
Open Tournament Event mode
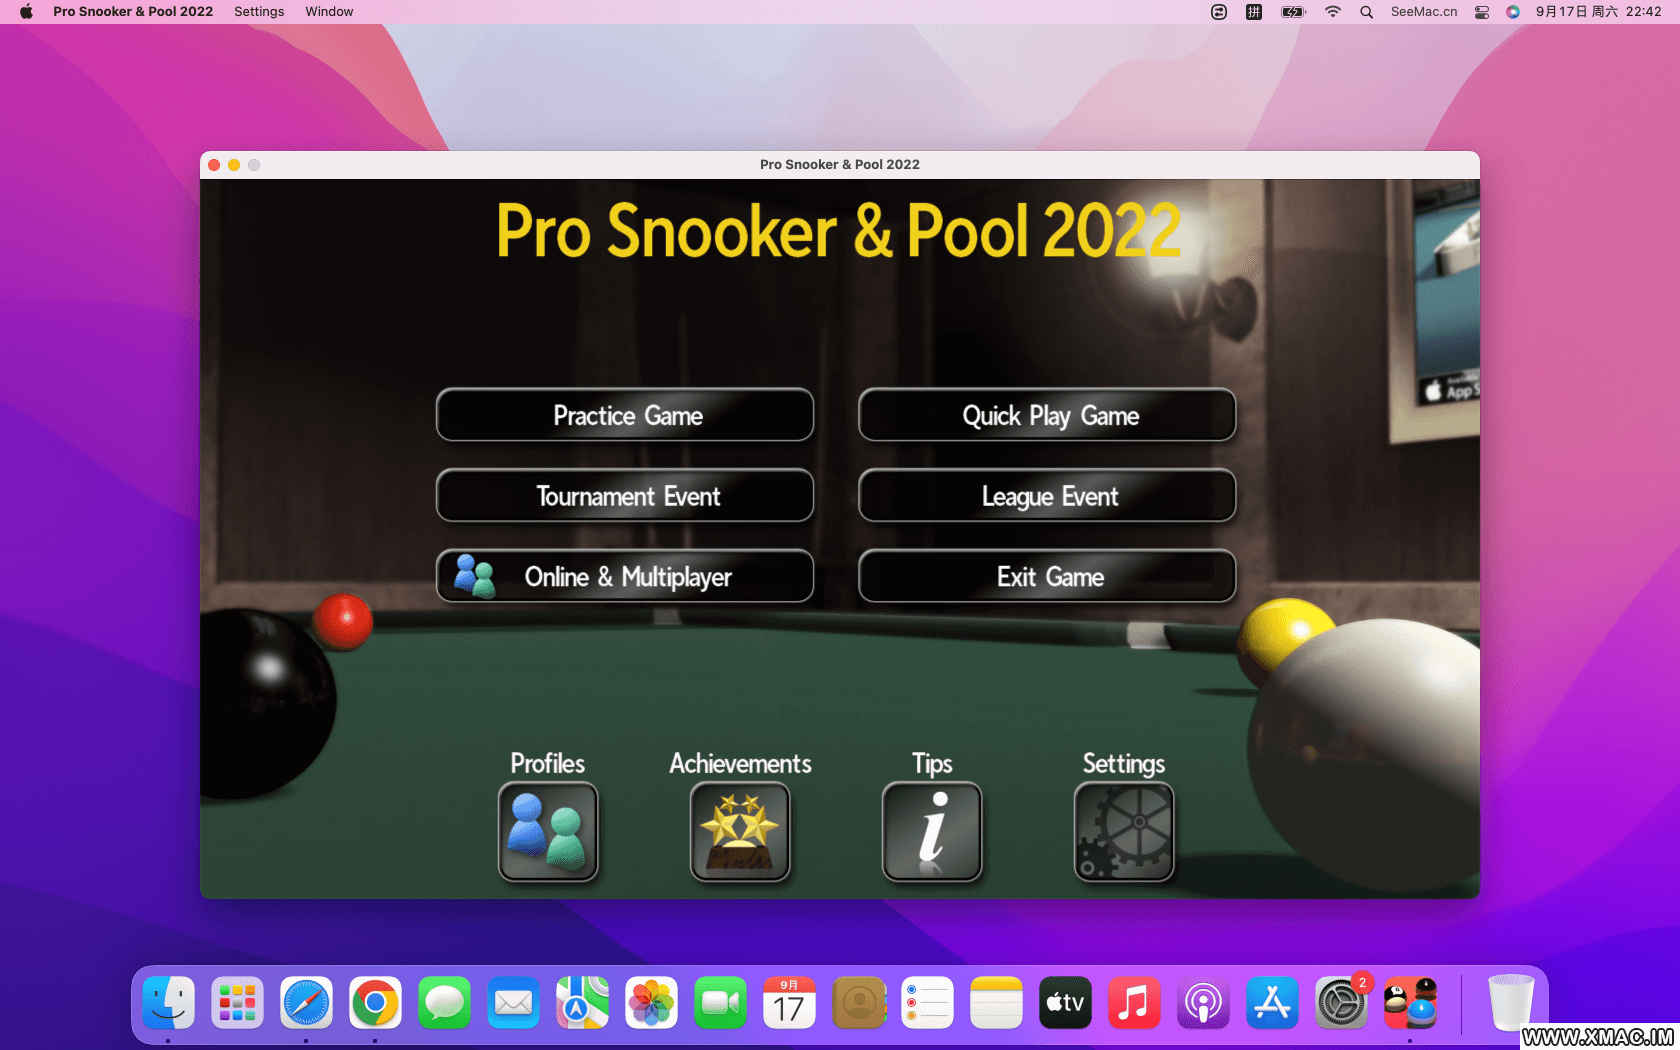point(625,496)
